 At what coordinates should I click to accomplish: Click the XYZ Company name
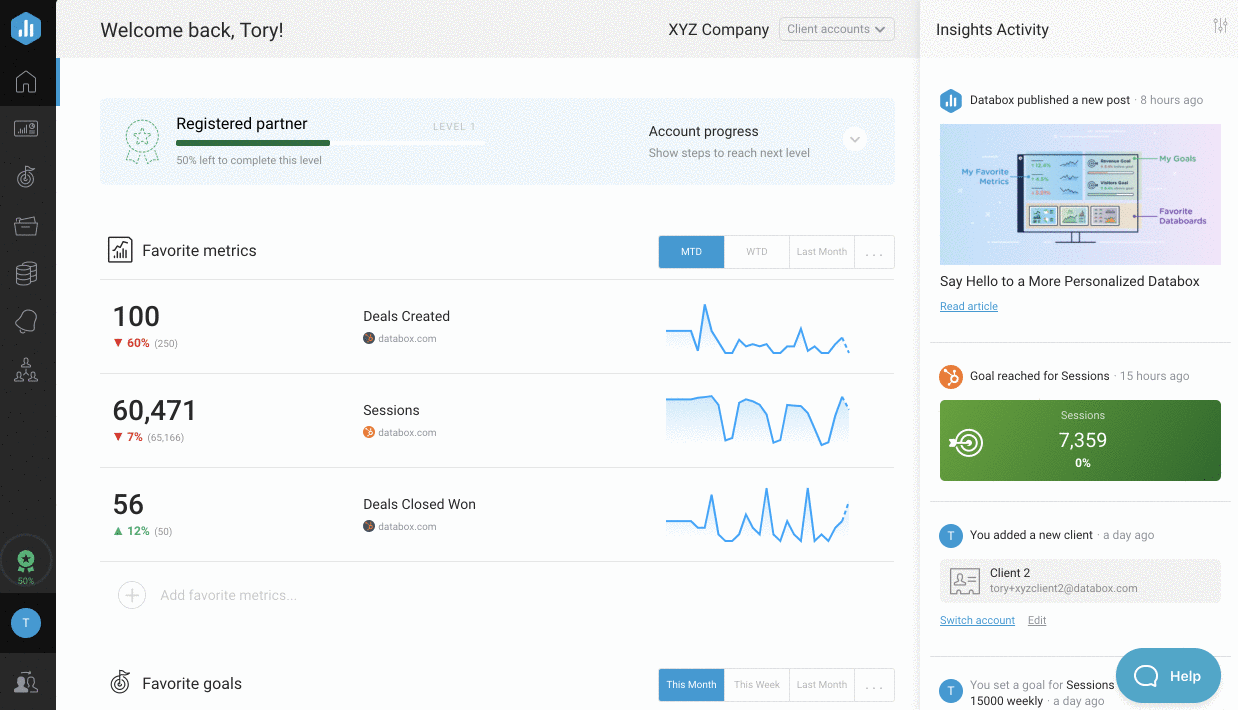click(x=718, y=29)
